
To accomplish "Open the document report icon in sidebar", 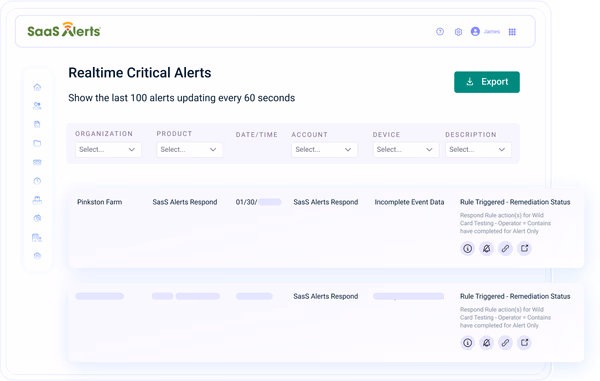I will pos(37,124).
